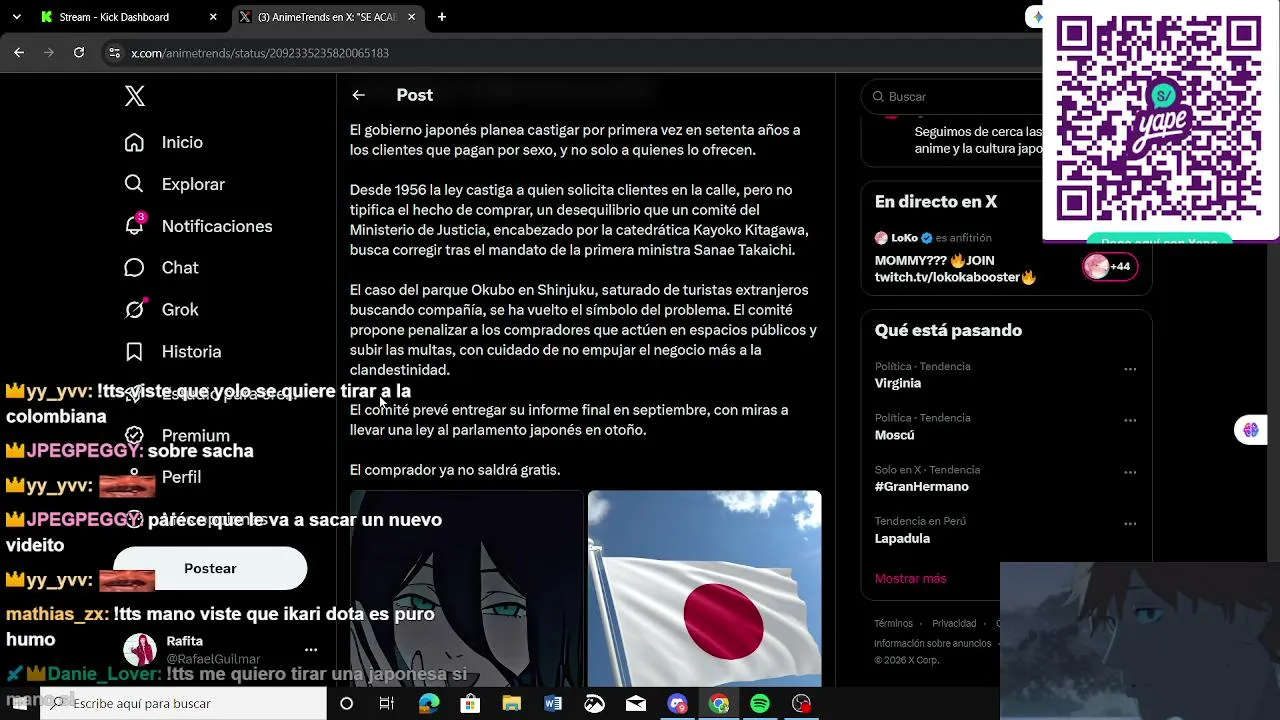Open the Mail app from the taskbar
1280x720 pixels.
pos(636,704)
